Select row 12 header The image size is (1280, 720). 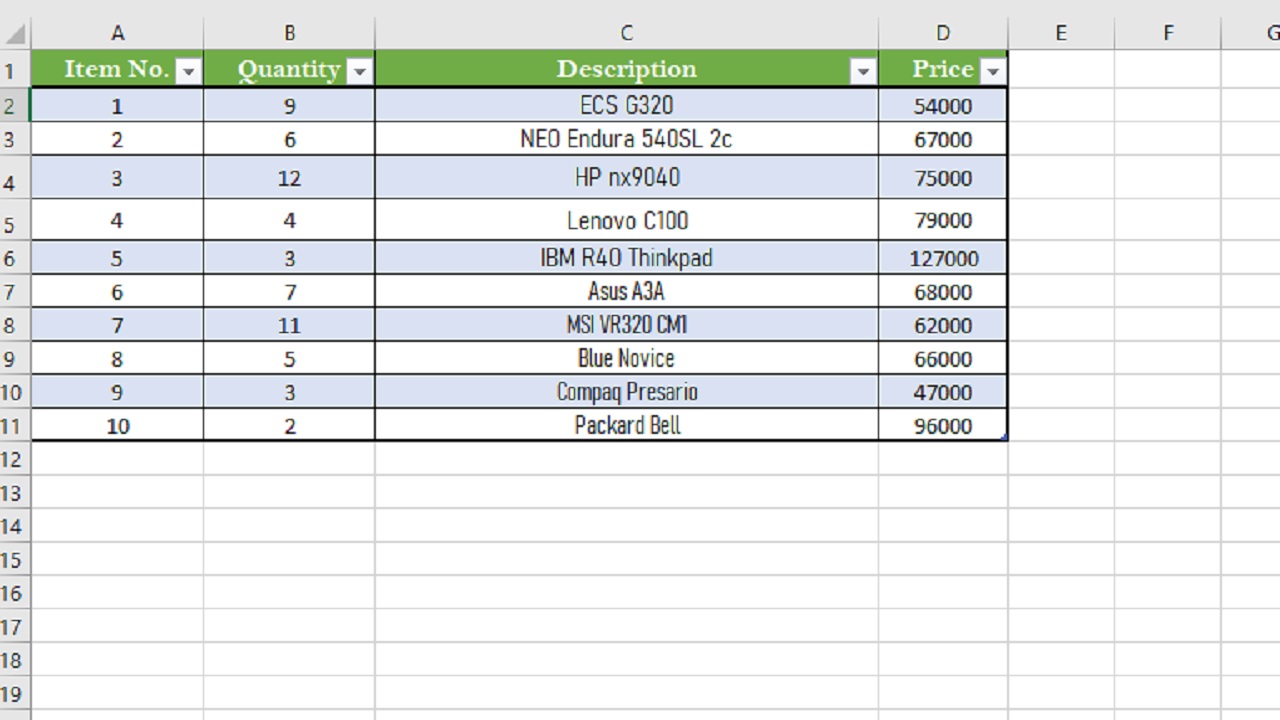tap(15, 459)
